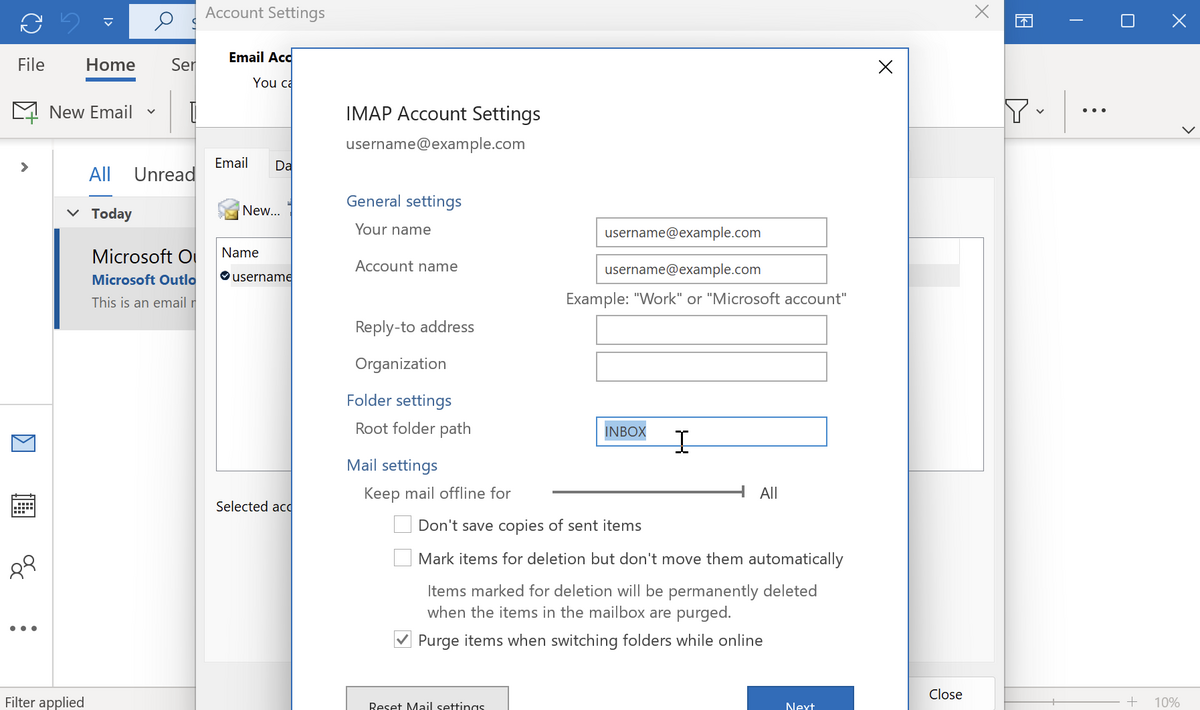
Task: Select Email tab in Account Settings
Action: (232, 163)
